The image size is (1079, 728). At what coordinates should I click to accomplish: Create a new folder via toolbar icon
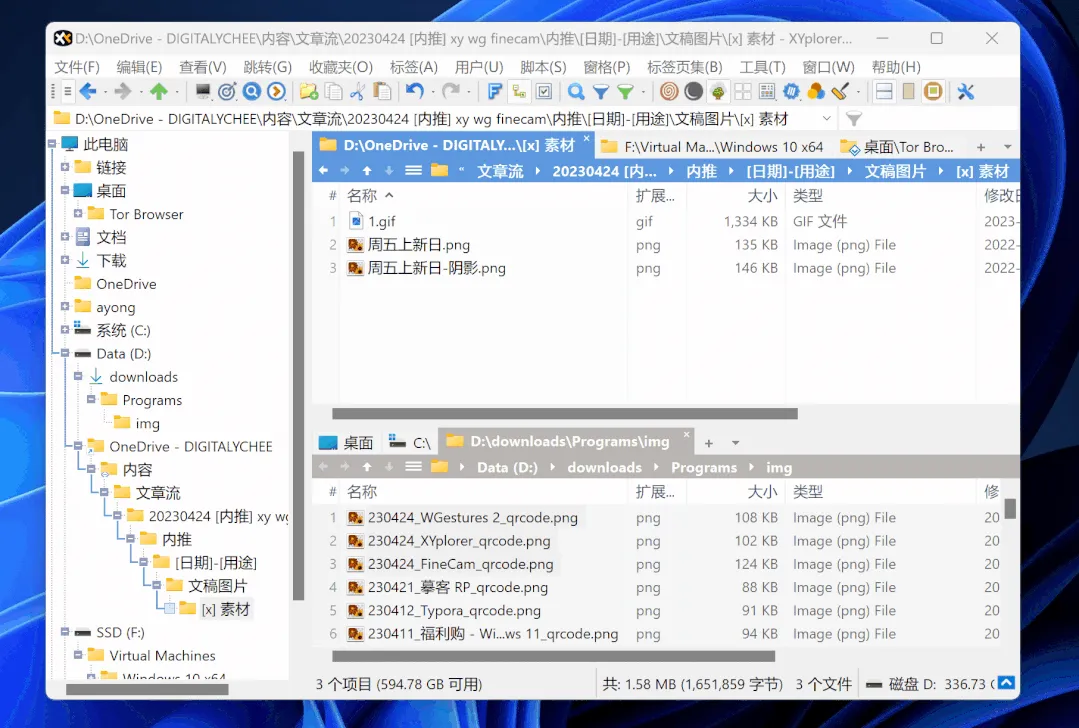[309, 92]
